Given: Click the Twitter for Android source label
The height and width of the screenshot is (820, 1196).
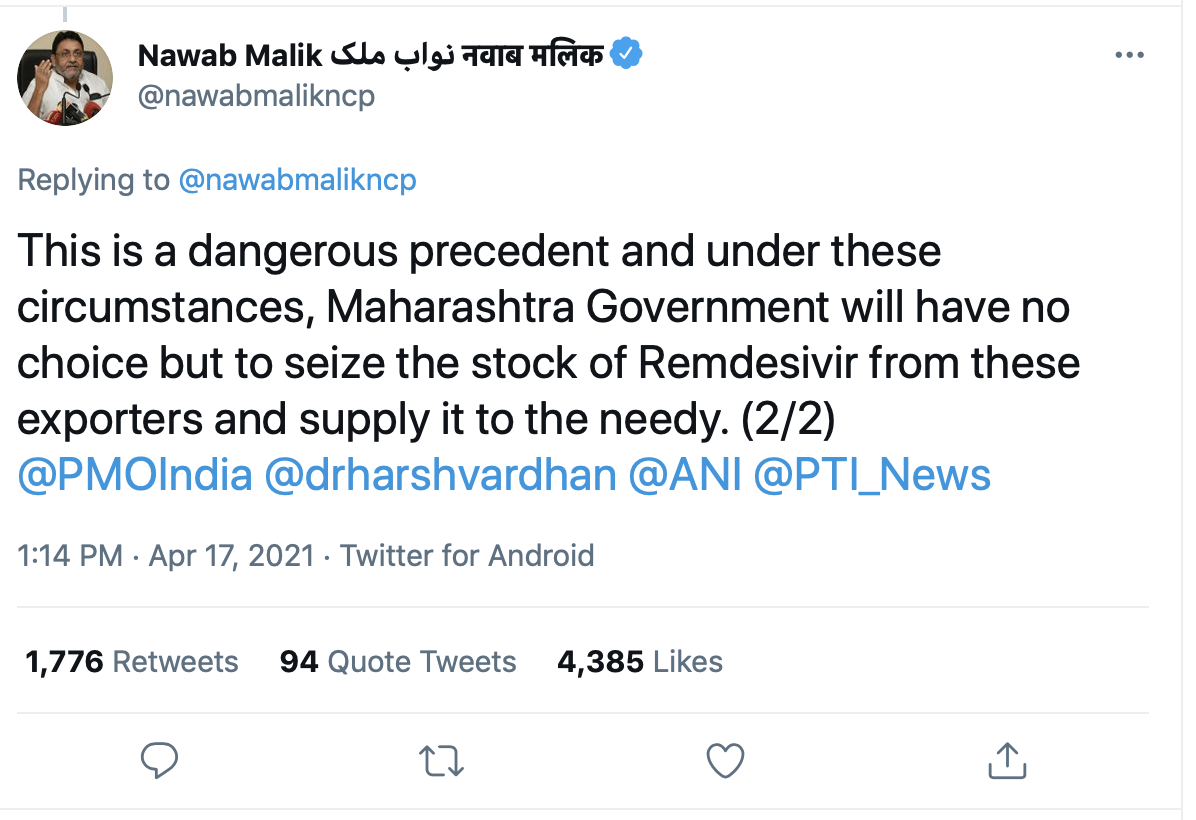Looking at the screenshot, I should (467, 555).
